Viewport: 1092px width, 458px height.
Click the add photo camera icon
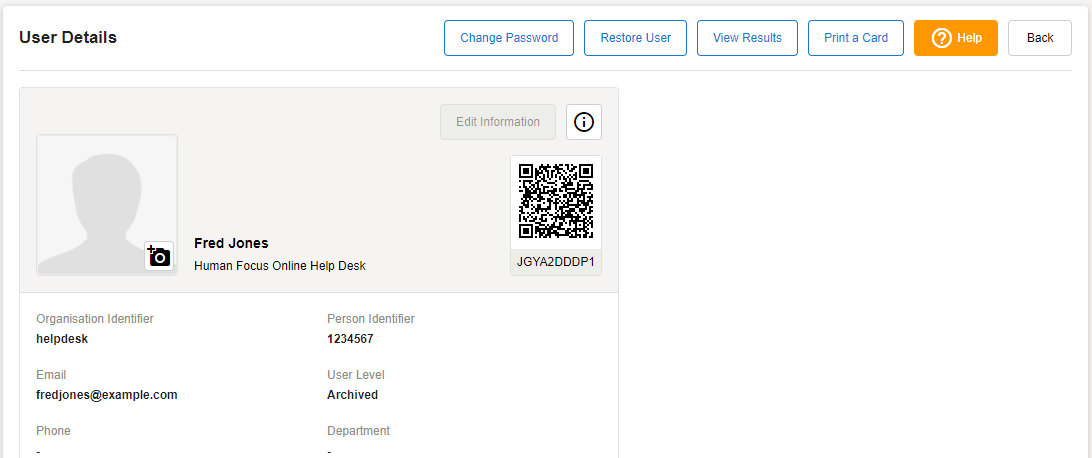[159, 256]
